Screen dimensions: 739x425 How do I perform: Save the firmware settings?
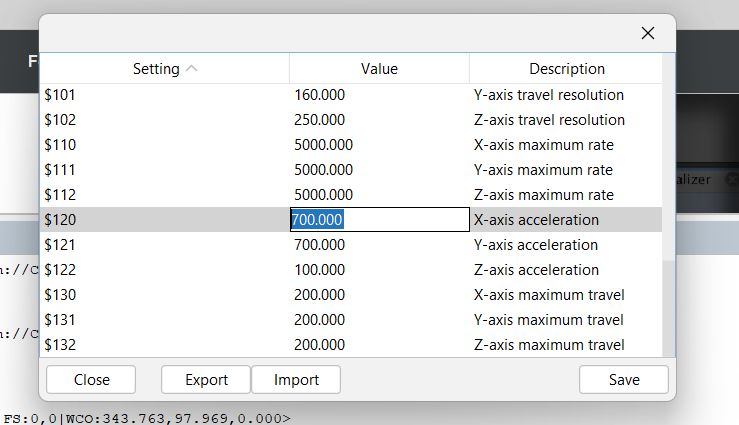coord(624,380)
